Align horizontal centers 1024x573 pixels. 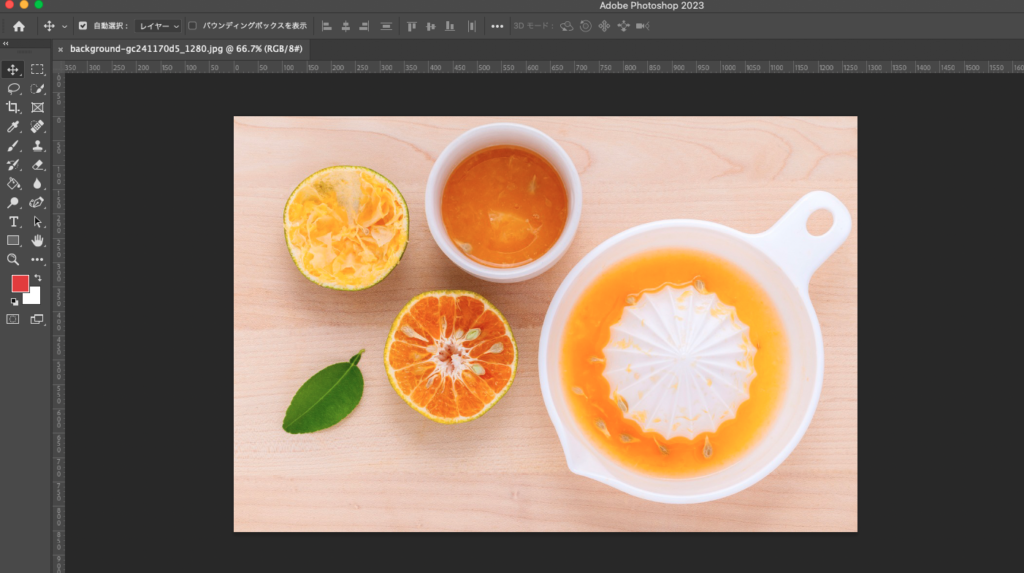point(346,26)
